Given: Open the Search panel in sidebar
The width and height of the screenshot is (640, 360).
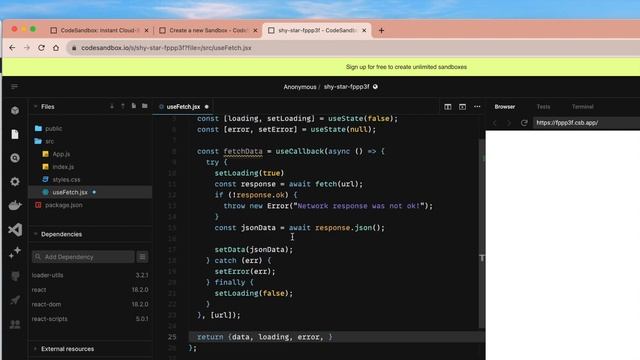Looking at the screenshot, I should click(x=15, y=158).
